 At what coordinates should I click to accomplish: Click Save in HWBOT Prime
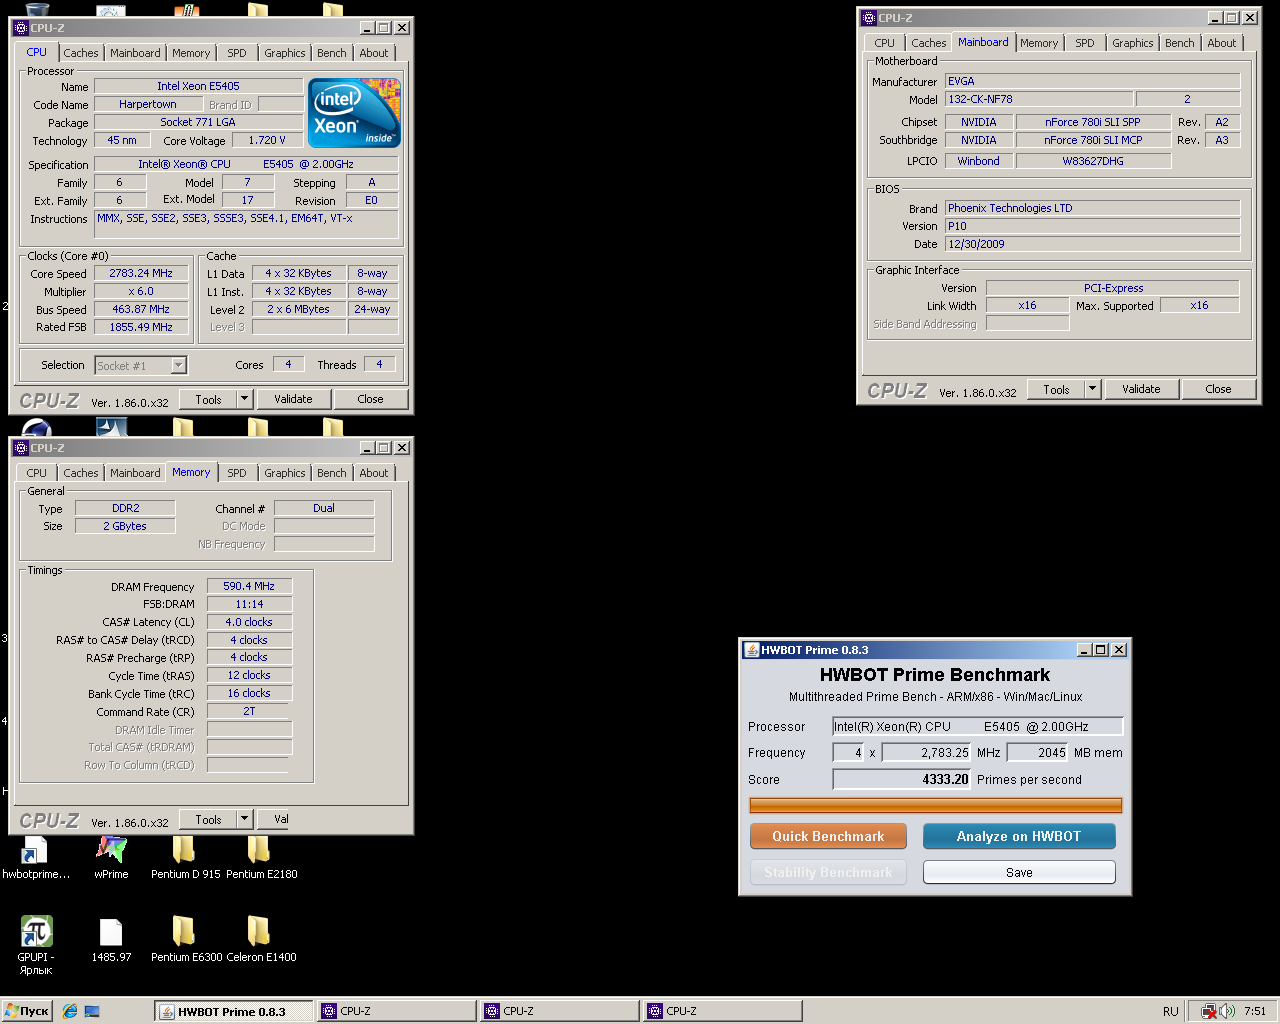(x=1019, y=872)
